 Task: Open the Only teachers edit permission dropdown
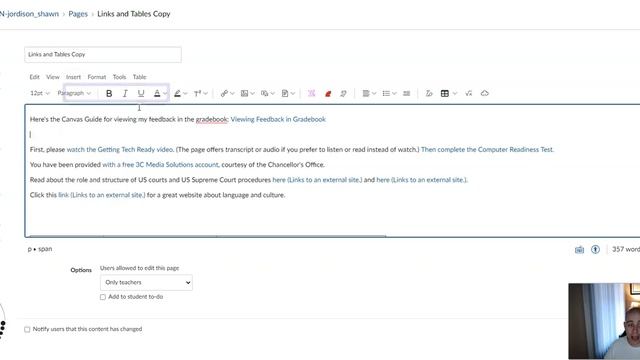tap(146, 282)
